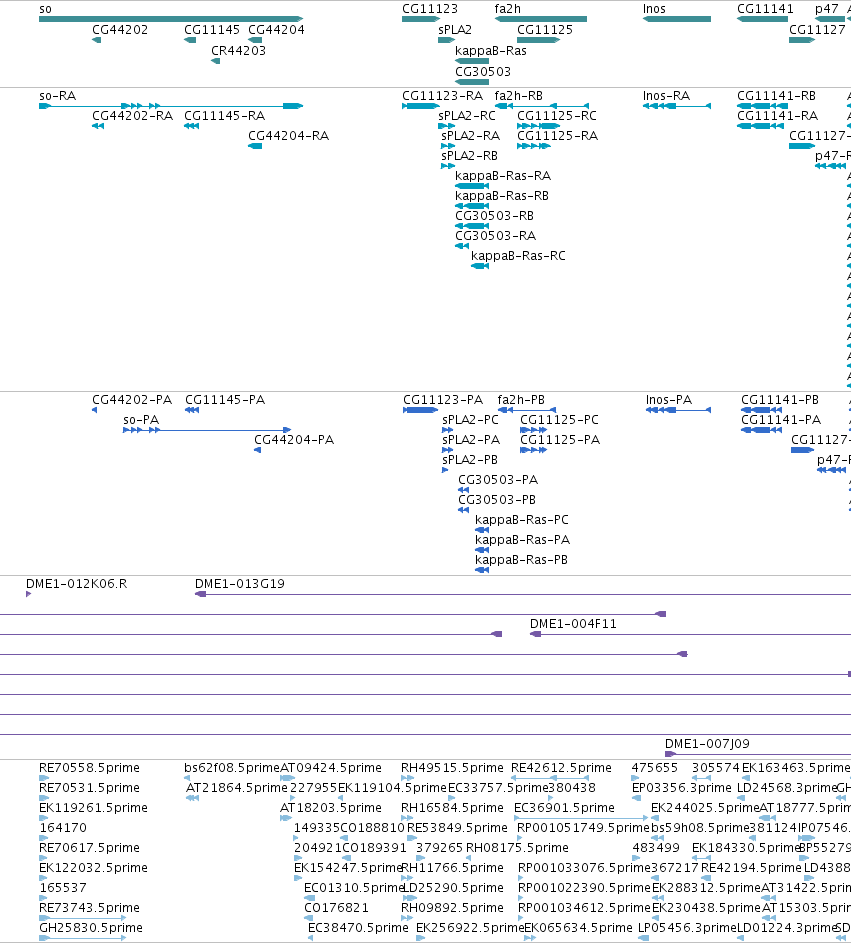Select the DME1-013G19 clone label
The width and height of the screenshot is (851, 943).
click(x=240, y=583)
